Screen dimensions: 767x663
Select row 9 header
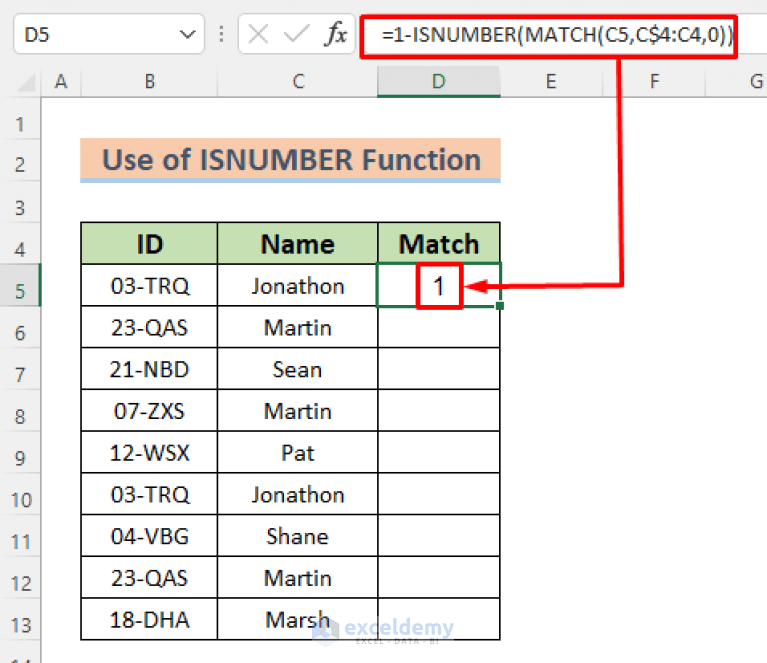(x=20, y=452)
